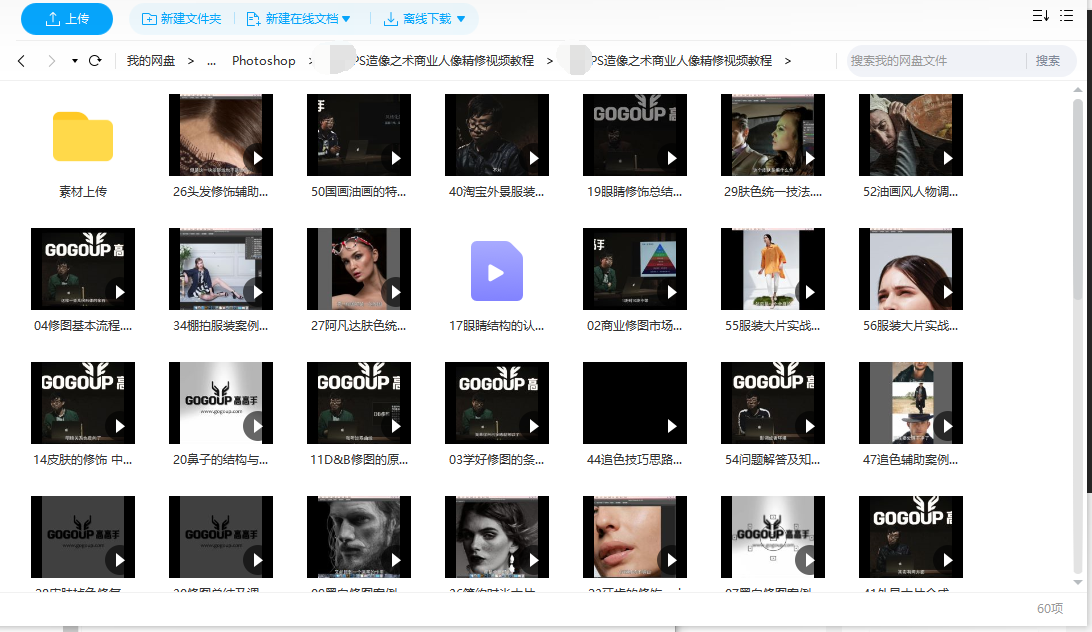This screenshot has height=632, width=1092.
Task: Create a new folder with 新建文件夹
Action: coord(182,18)
